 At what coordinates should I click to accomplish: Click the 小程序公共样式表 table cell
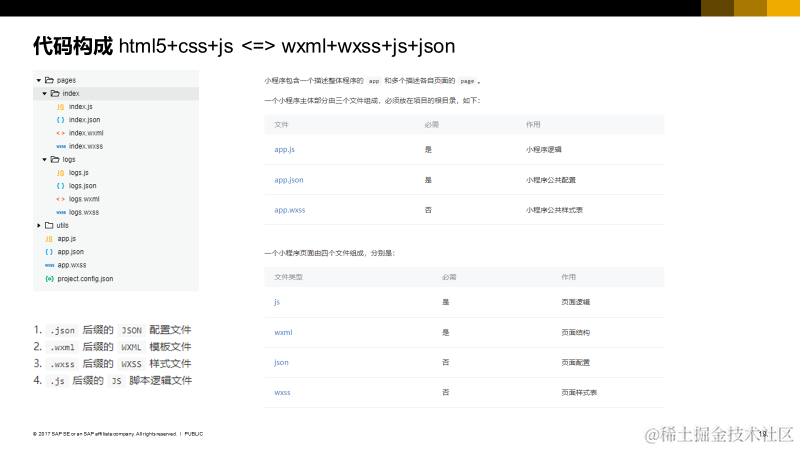click(554, 210)
